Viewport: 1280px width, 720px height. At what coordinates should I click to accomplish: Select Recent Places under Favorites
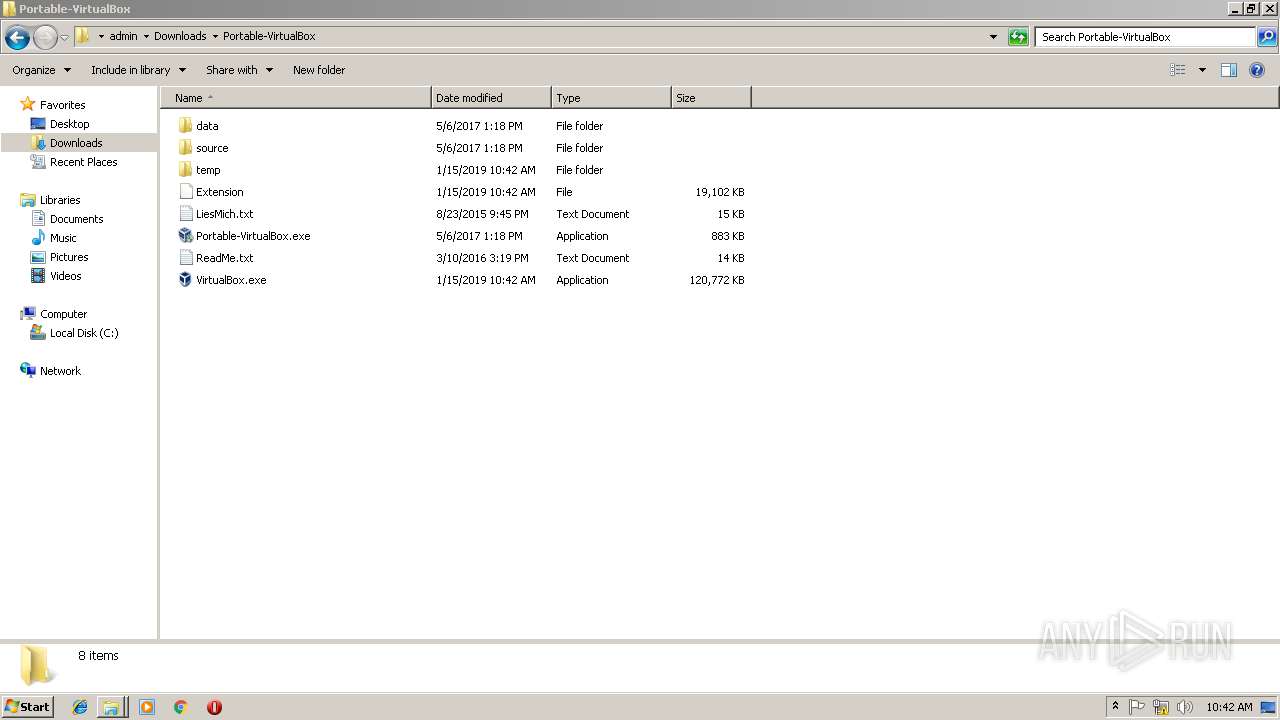tap(83, 162)
